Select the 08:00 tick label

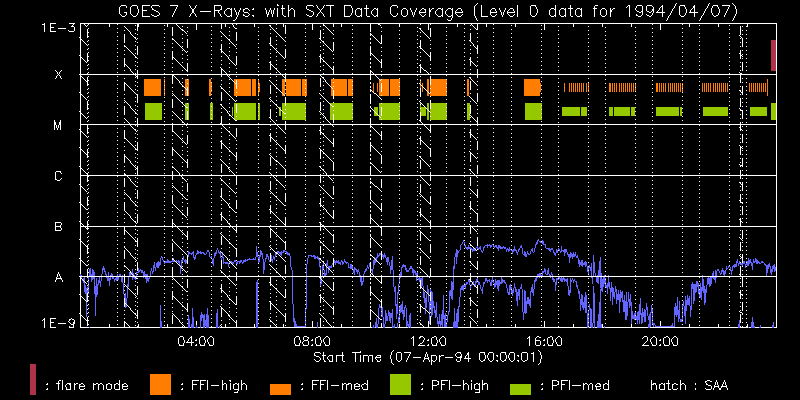(312, 342)
